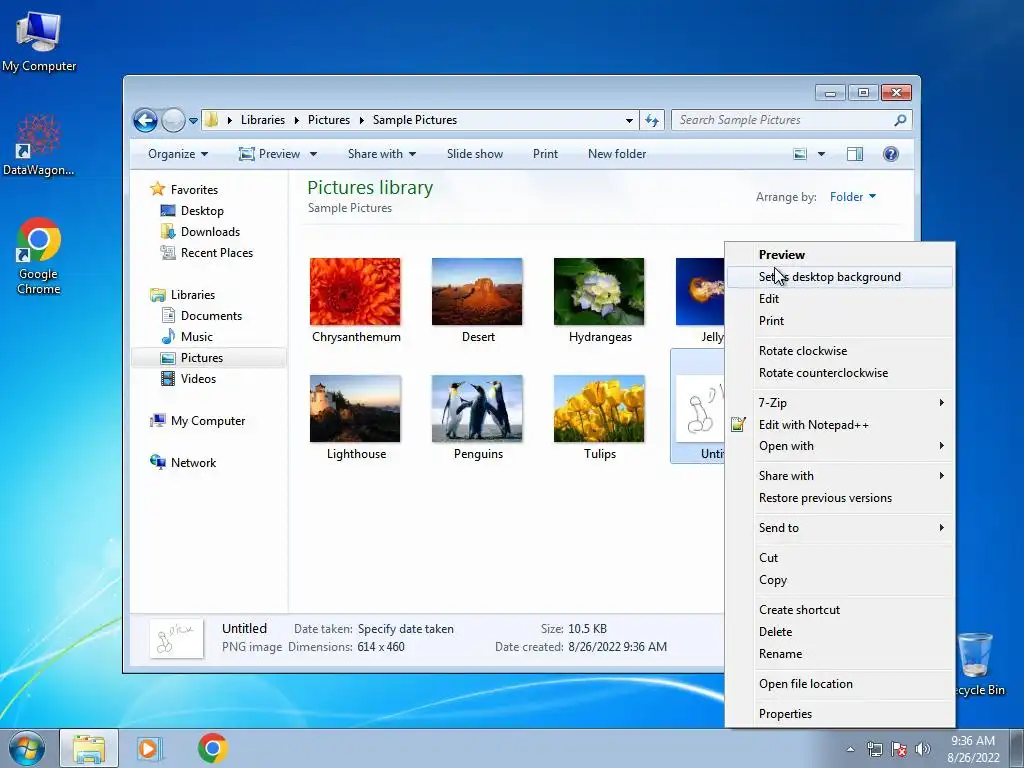Open Explorer help question mark
The width and height of the screenshot is (1024, 768).
pos(891,154)
